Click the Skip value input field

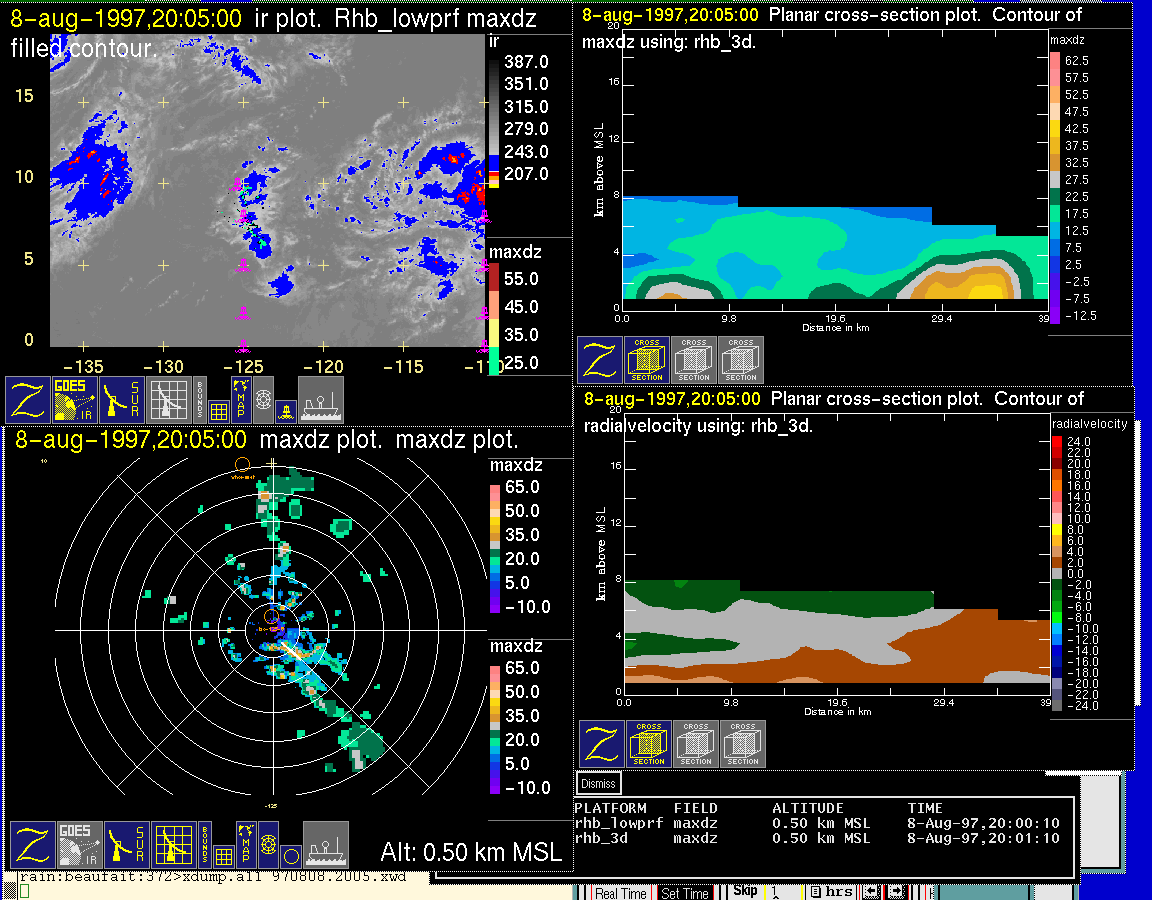pyautogui.click(x=785, y=892)
